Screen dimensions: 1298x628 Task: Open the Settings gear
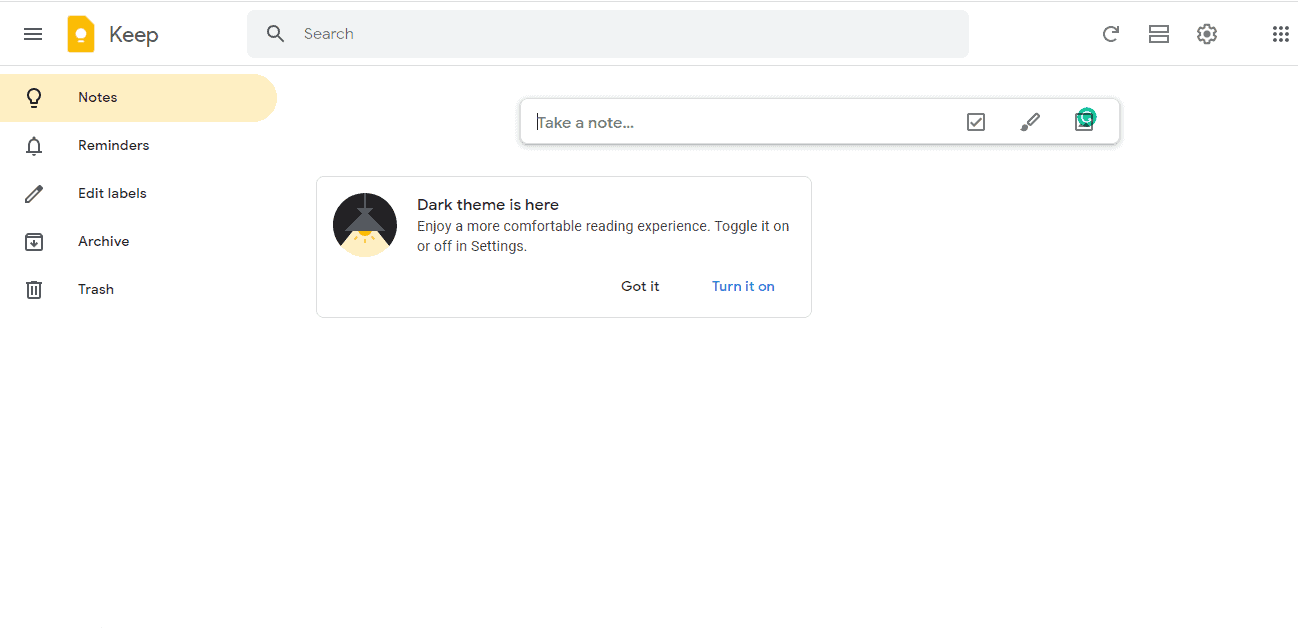point(1207,34)
